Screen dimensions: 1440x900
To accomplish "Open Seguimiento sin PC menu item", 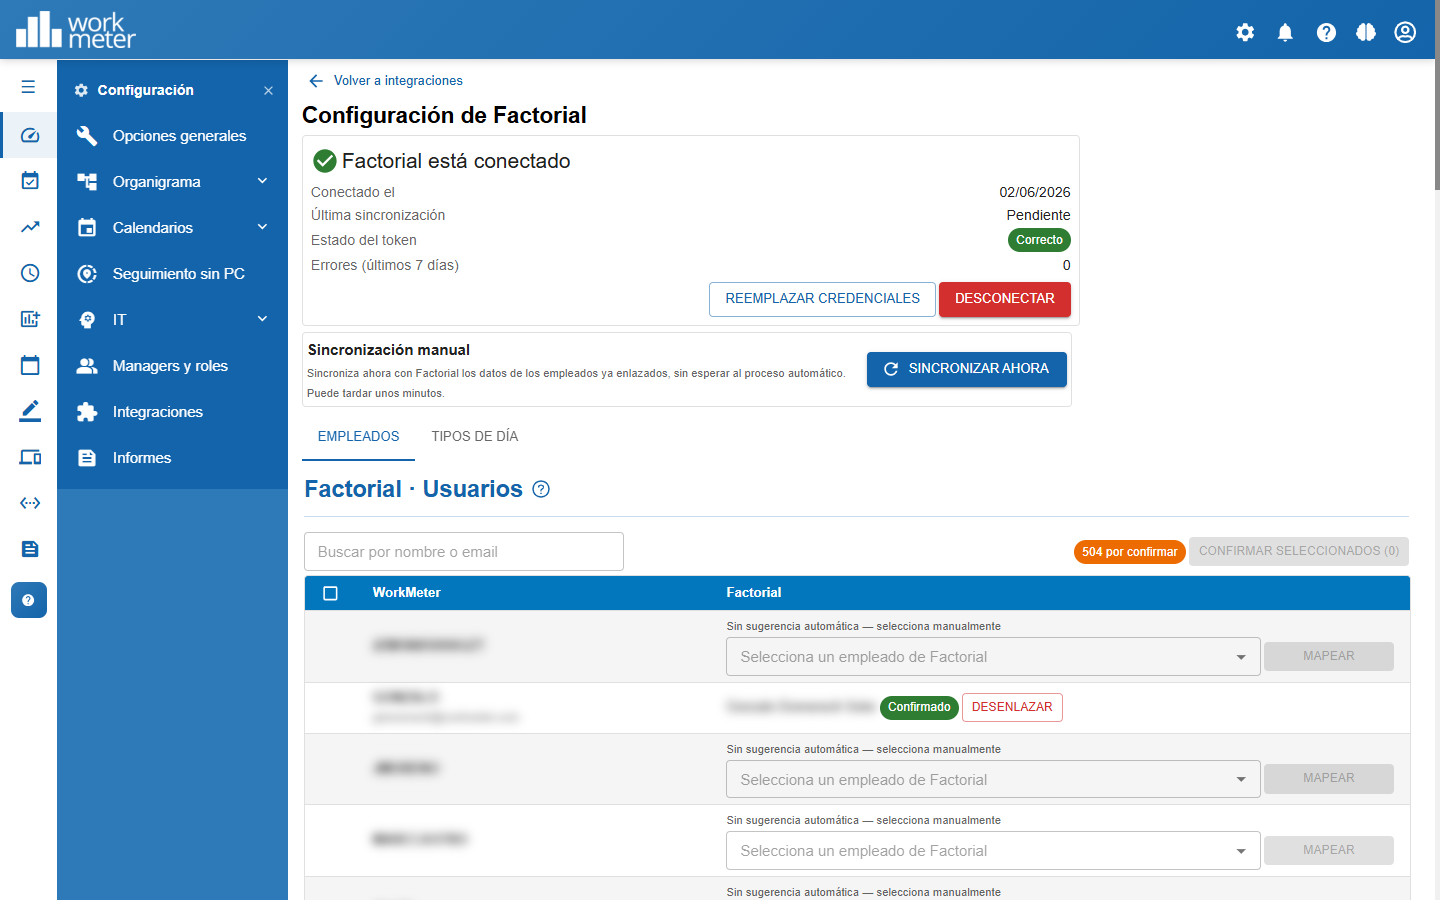I will tap(172, 274).
